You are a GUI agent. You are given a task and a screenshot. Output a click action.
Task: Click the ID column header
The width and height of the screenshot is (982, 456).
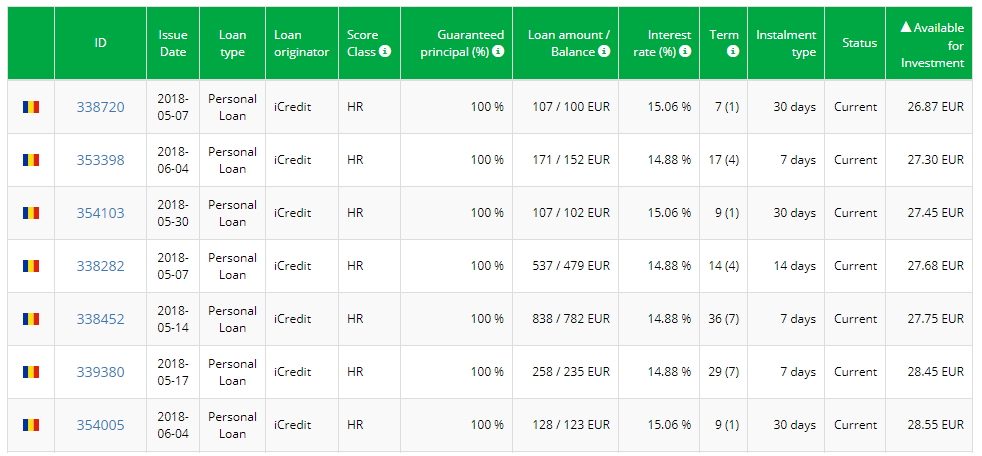pos(100,43)
